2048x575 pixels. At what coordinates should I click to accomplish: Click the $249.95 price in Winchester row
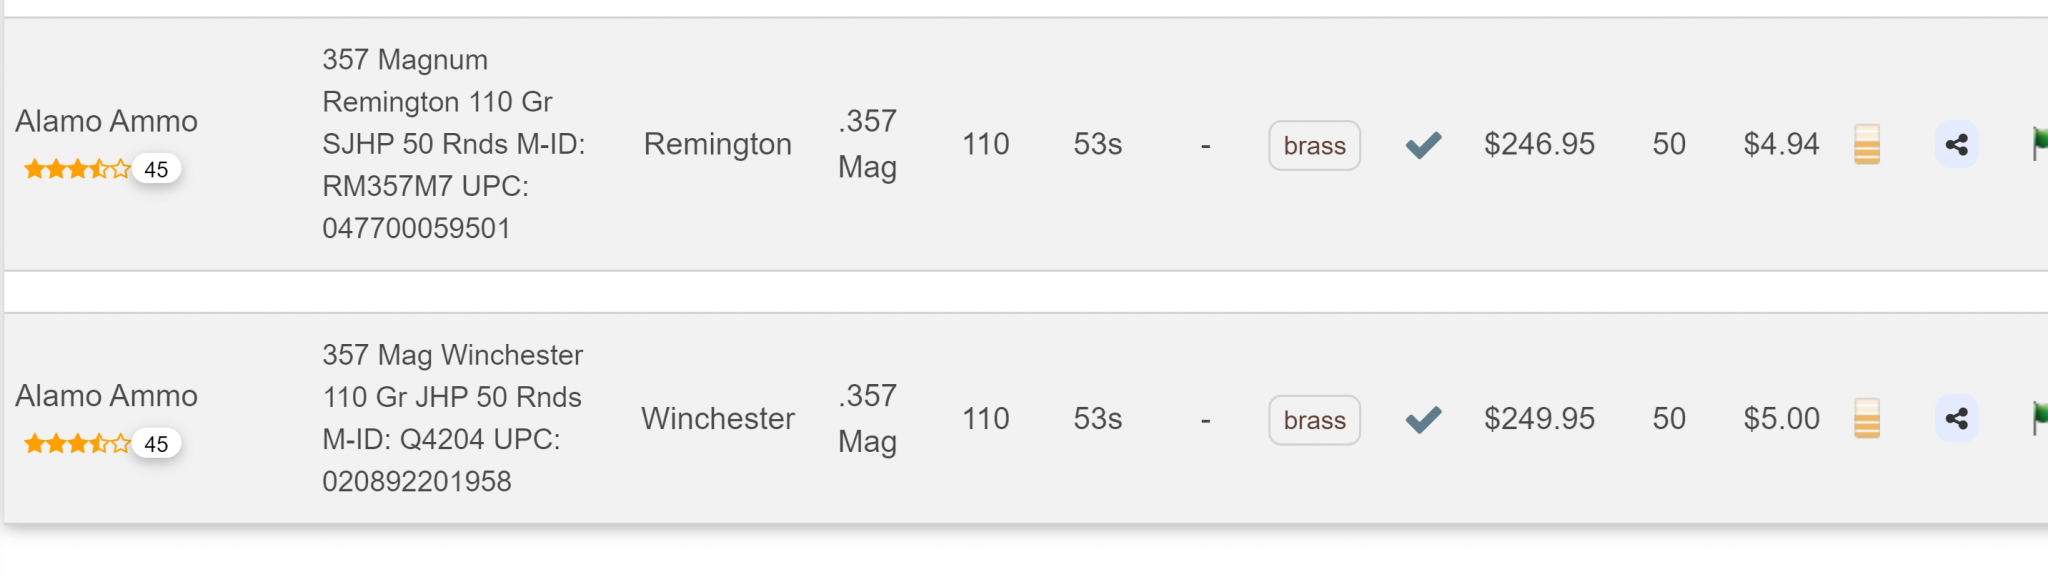pos(1539,418)
